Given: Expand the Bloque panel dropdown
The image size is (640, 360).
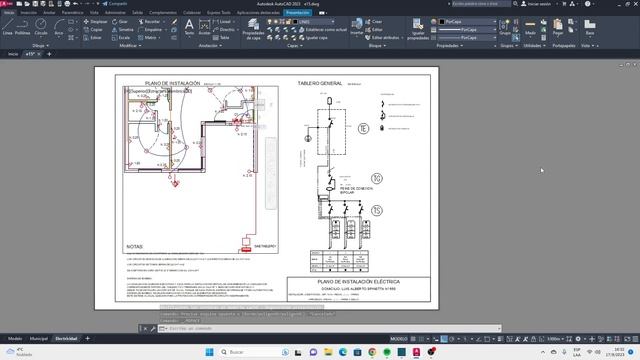Looking at the screenshot, I should coord(377,46).
